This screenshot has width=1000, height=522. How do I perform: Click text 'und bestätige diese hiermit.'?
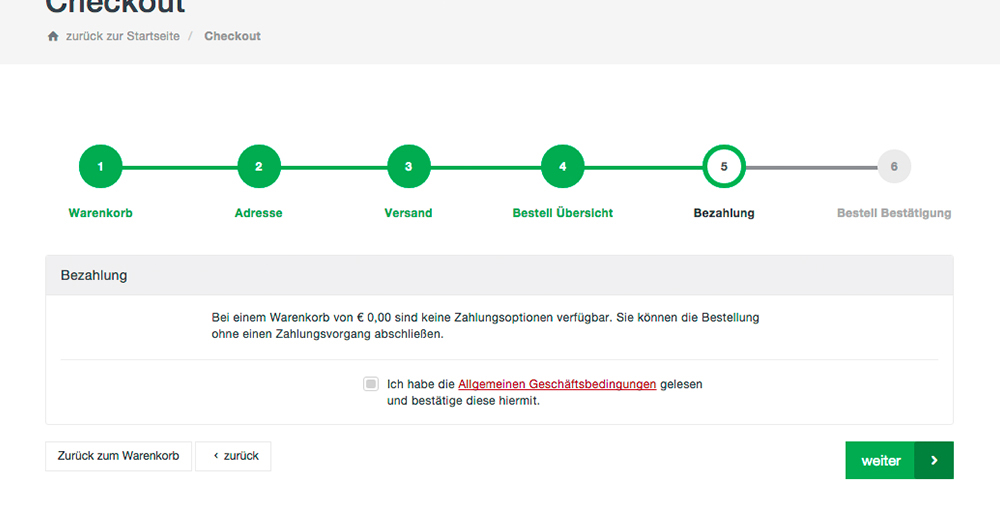tap(463, 401)
